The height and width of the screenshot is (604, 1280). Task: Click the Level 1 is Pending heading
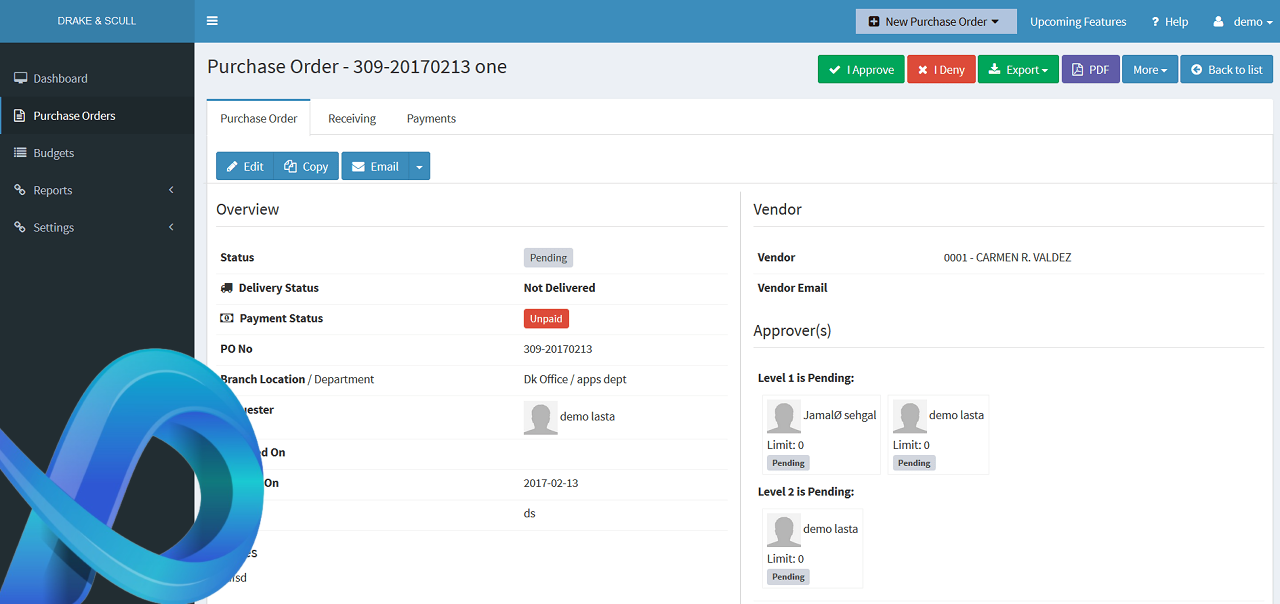806,378
